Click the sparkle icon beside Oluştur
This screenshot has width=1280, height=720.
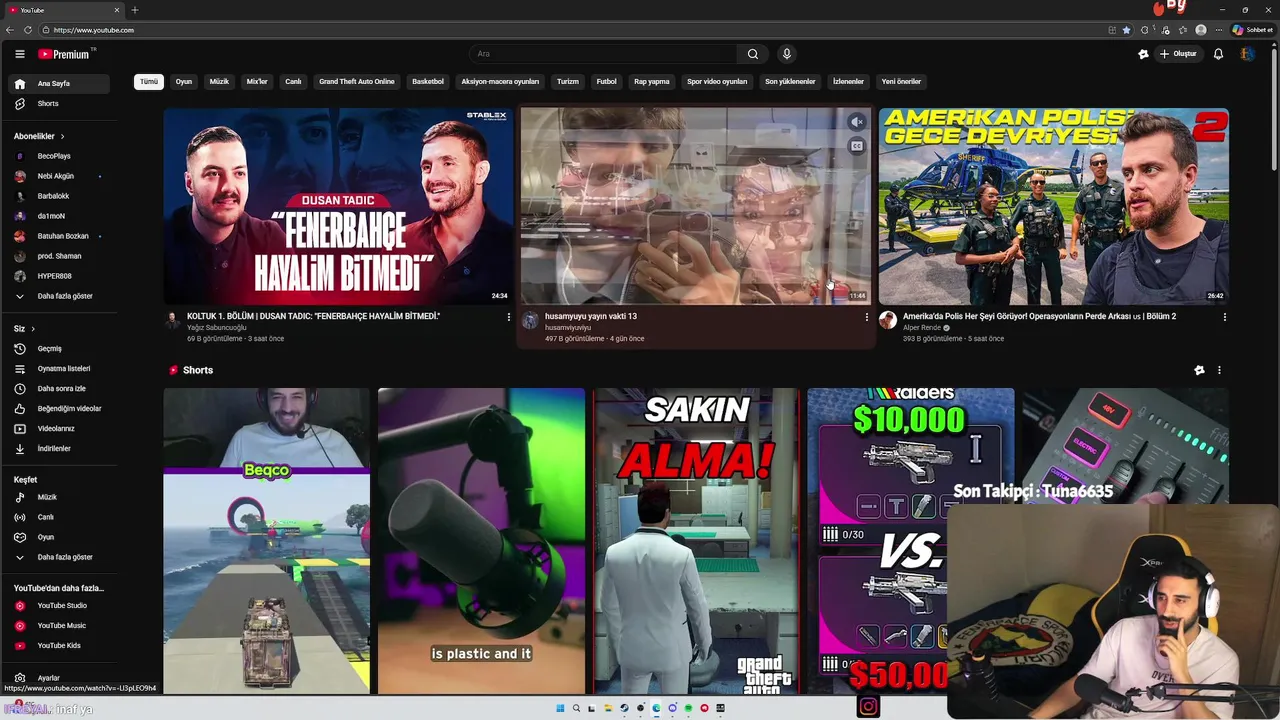click(1143, 54)
